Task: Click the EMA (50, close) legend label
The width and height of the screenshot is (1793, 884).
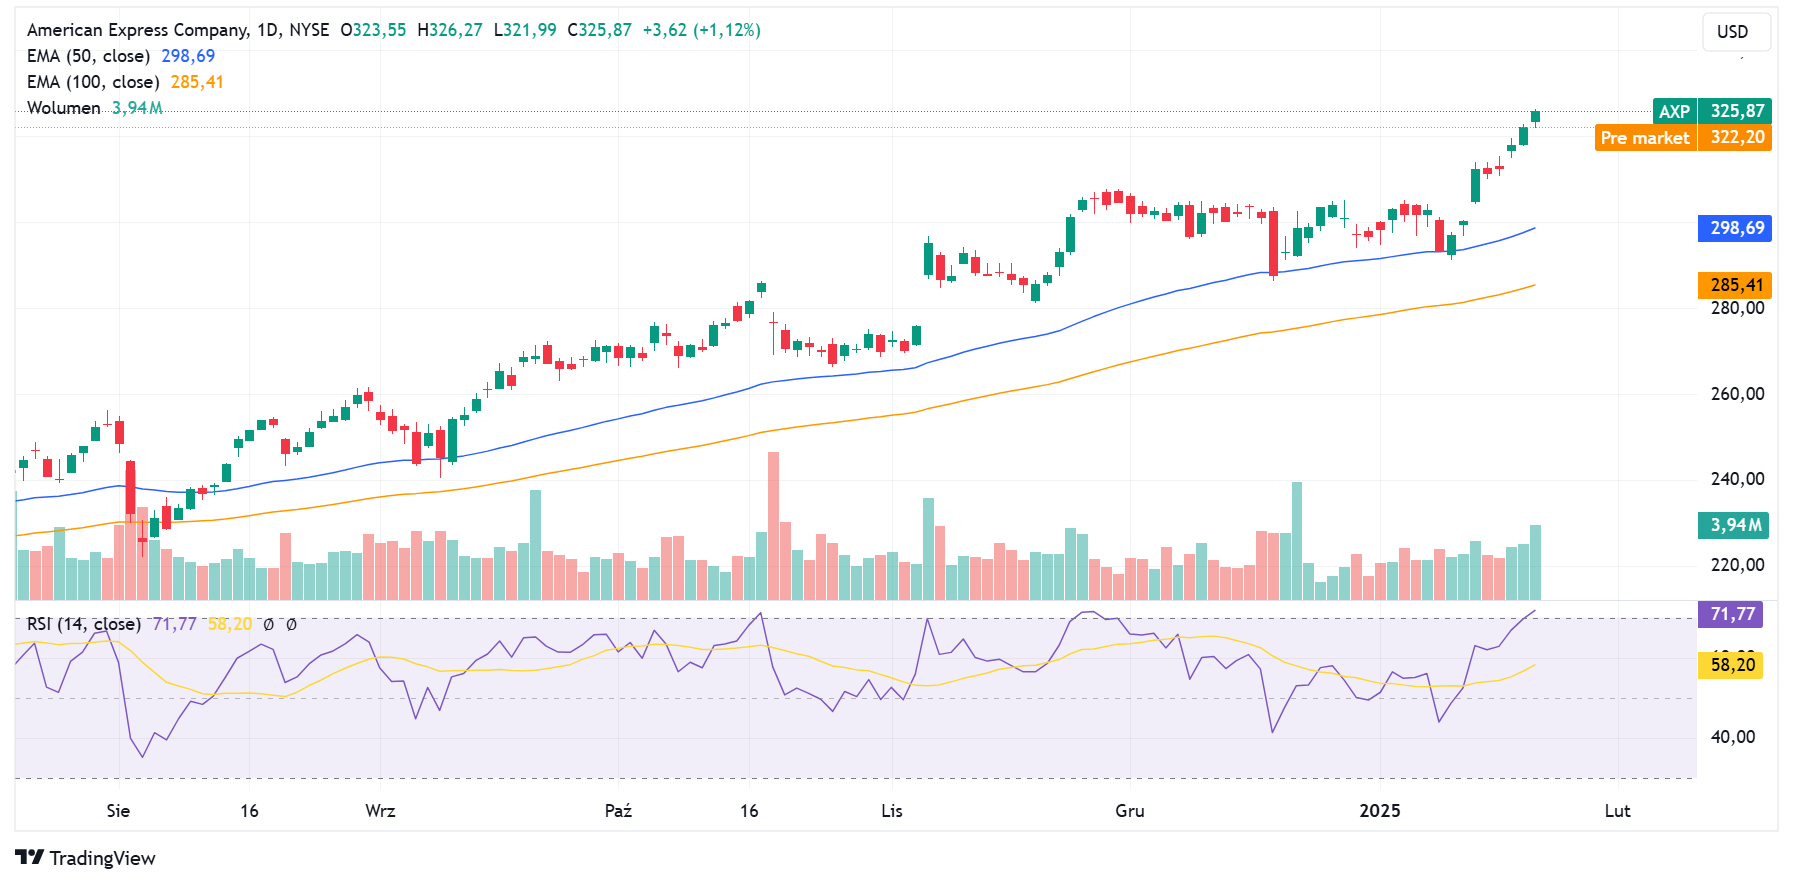Action: [89, 56]
